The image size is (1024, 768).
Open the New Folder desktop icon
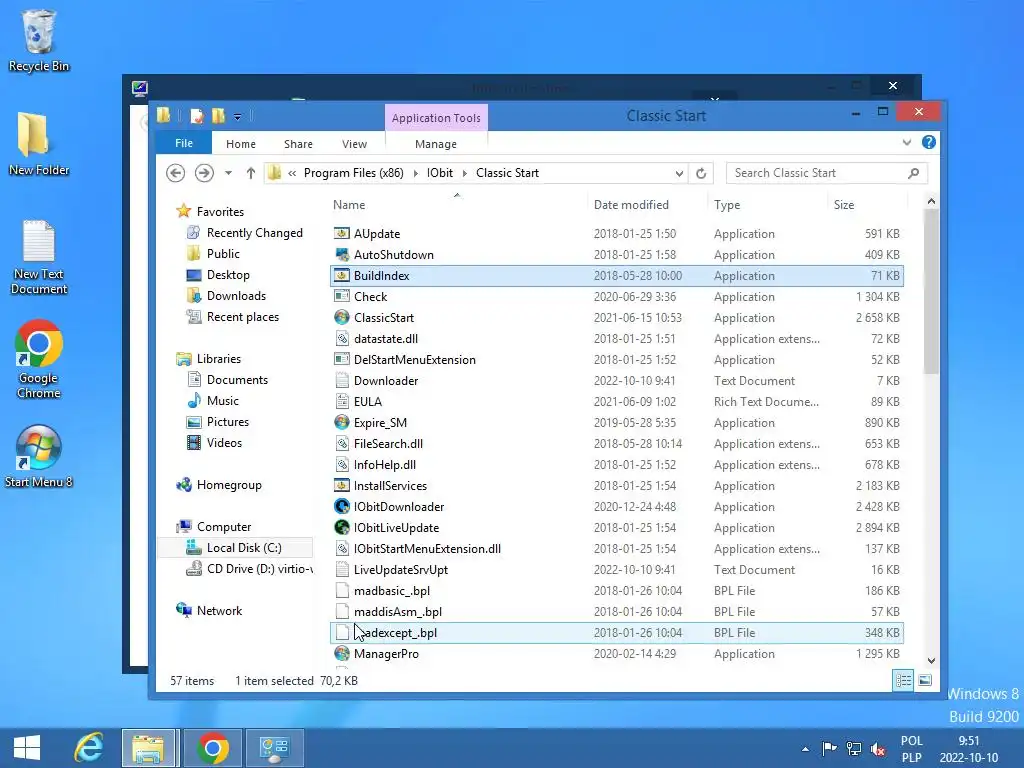39,144
